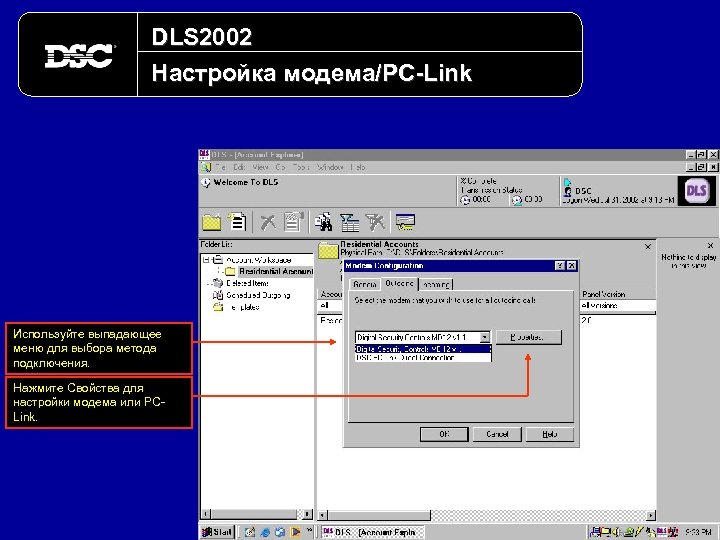The height and width of the screenshot is (540, 720).
Task: Click the All Versions filter field
Action: tap(618, 306)
